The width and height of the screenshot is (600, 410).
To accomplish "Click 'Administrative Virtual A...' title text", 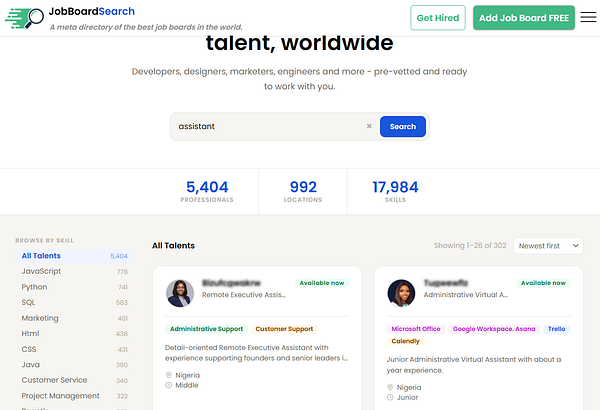I will click(466, 295).
